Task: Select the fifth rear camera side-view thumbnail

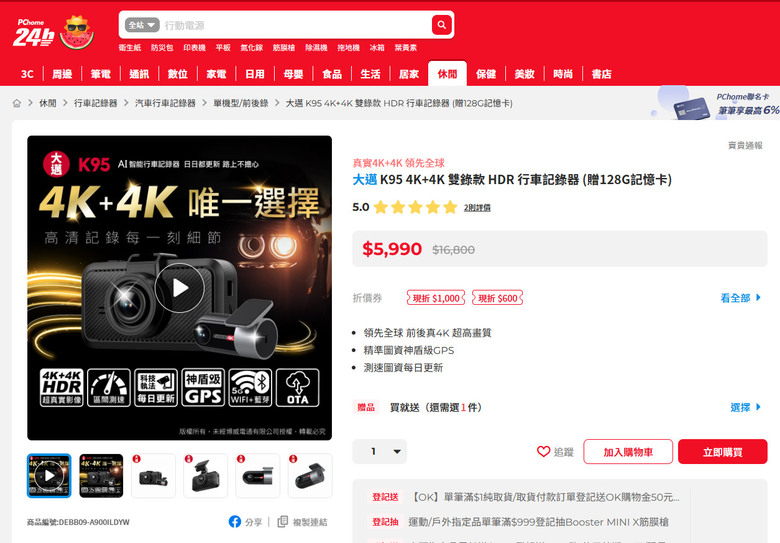Action: [258, 476]
